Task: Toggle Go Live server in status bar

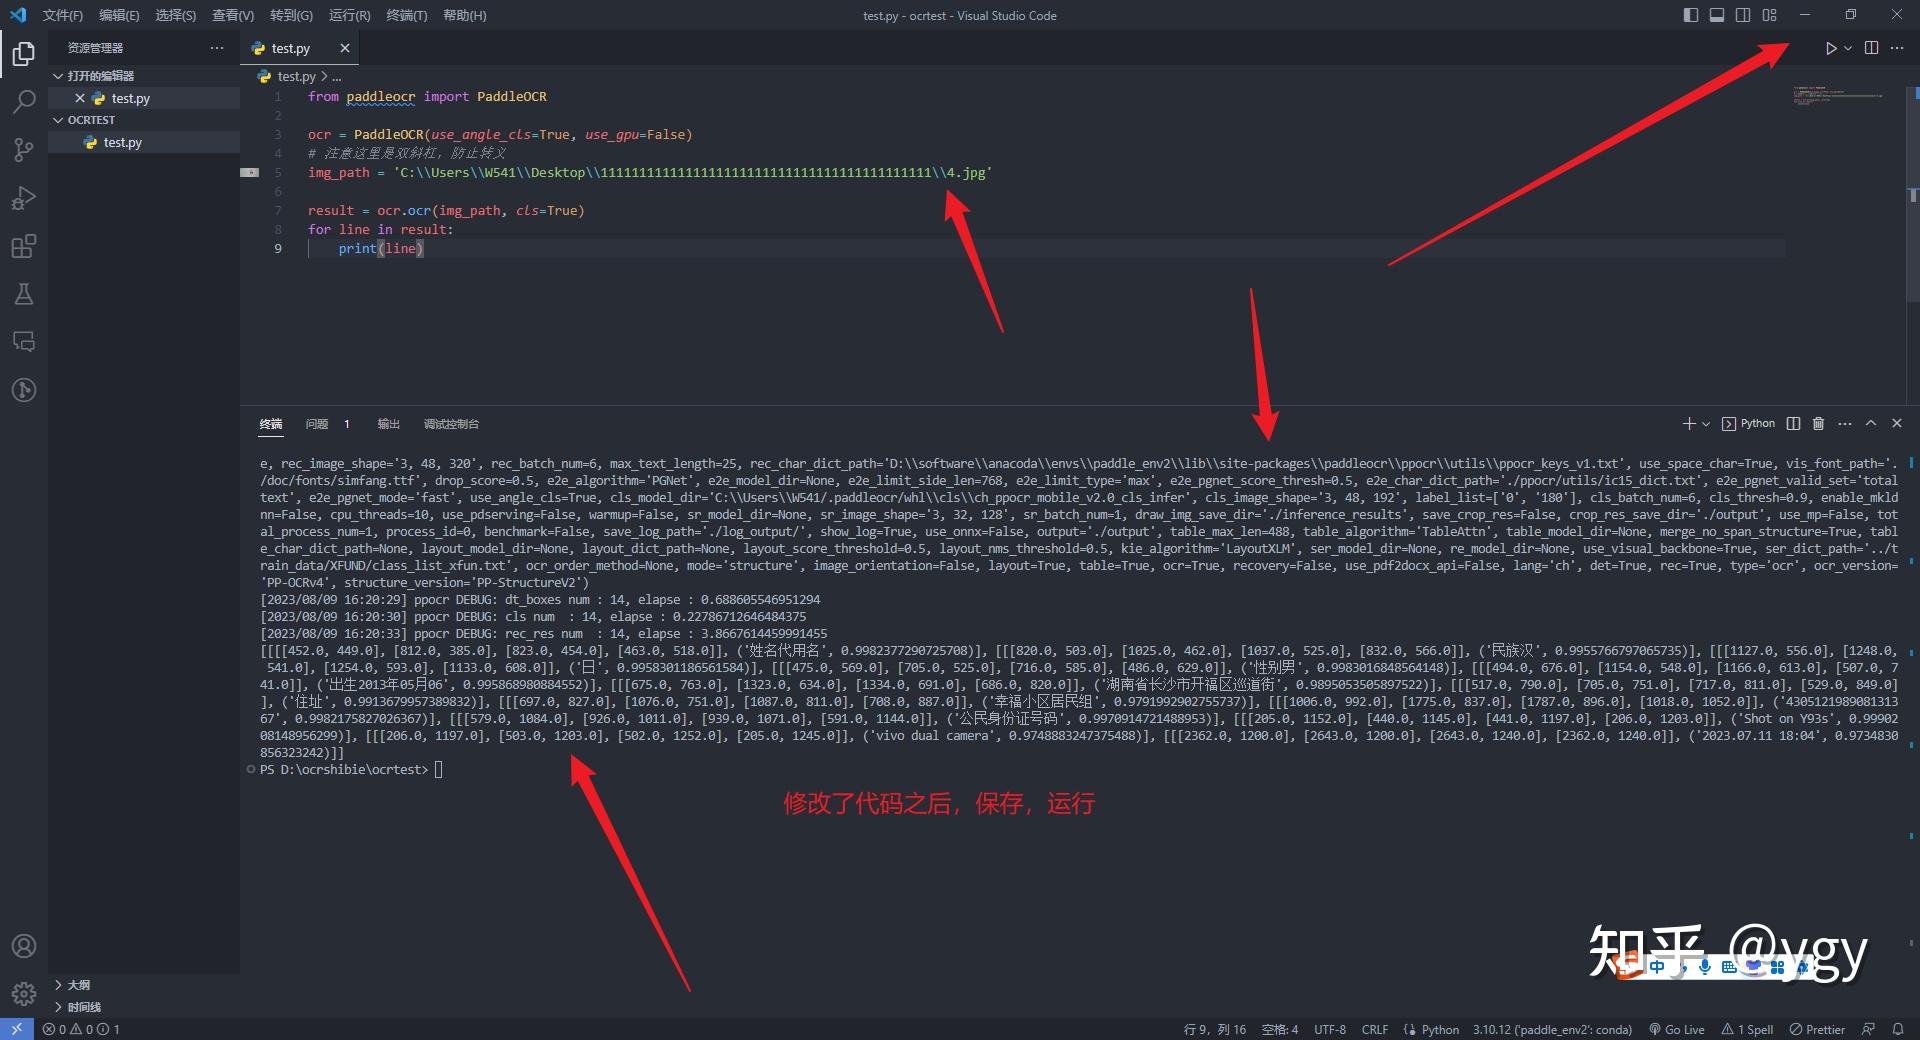Action: (x=1677, y=1029)
